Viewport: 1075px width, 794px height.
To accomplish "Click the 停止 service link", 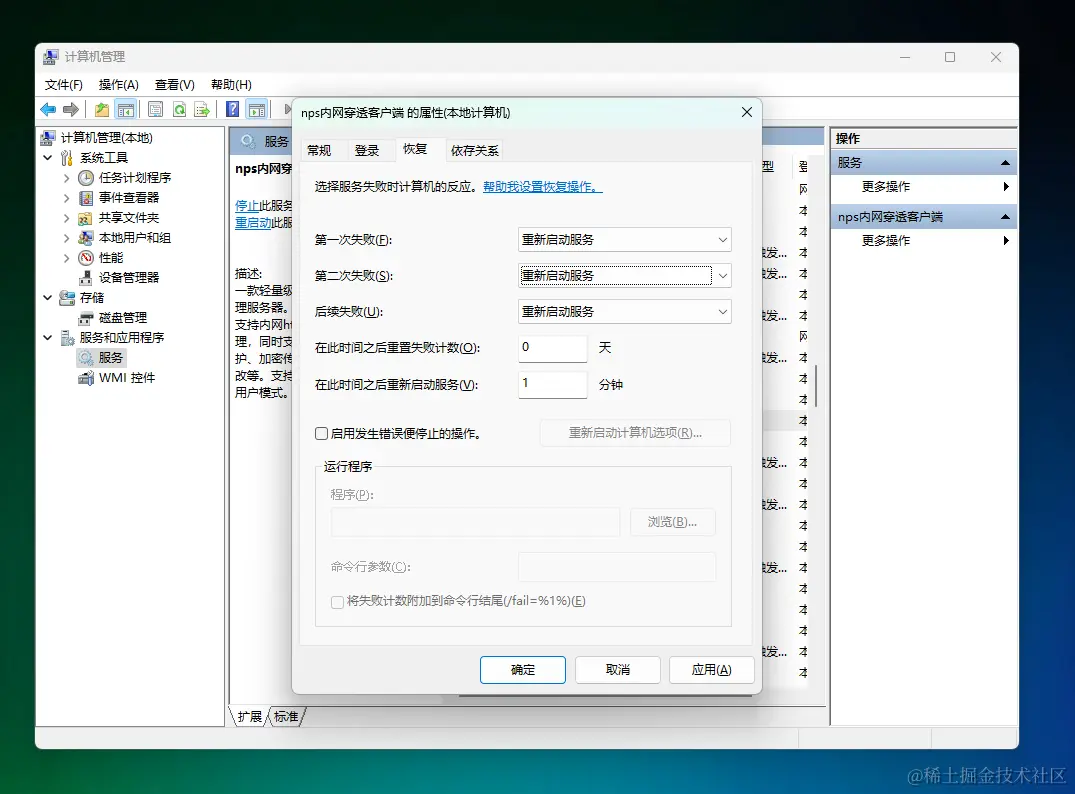I will coord(247,206).
